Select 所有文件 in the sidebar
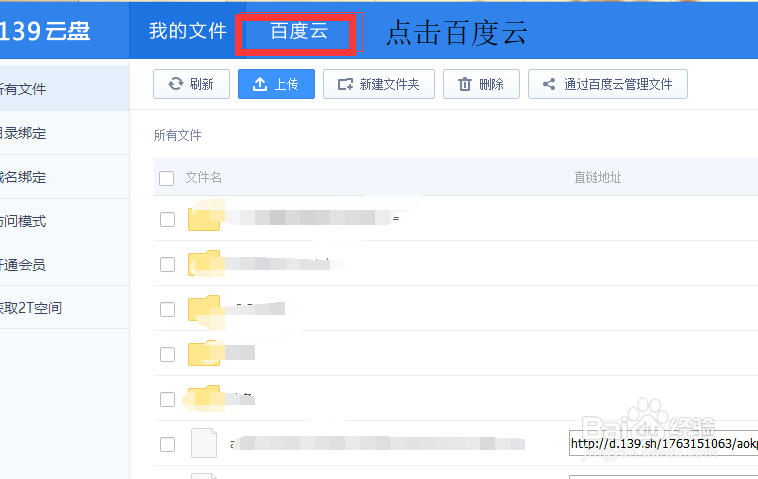The image size is (758, 479). coord(64,89)
